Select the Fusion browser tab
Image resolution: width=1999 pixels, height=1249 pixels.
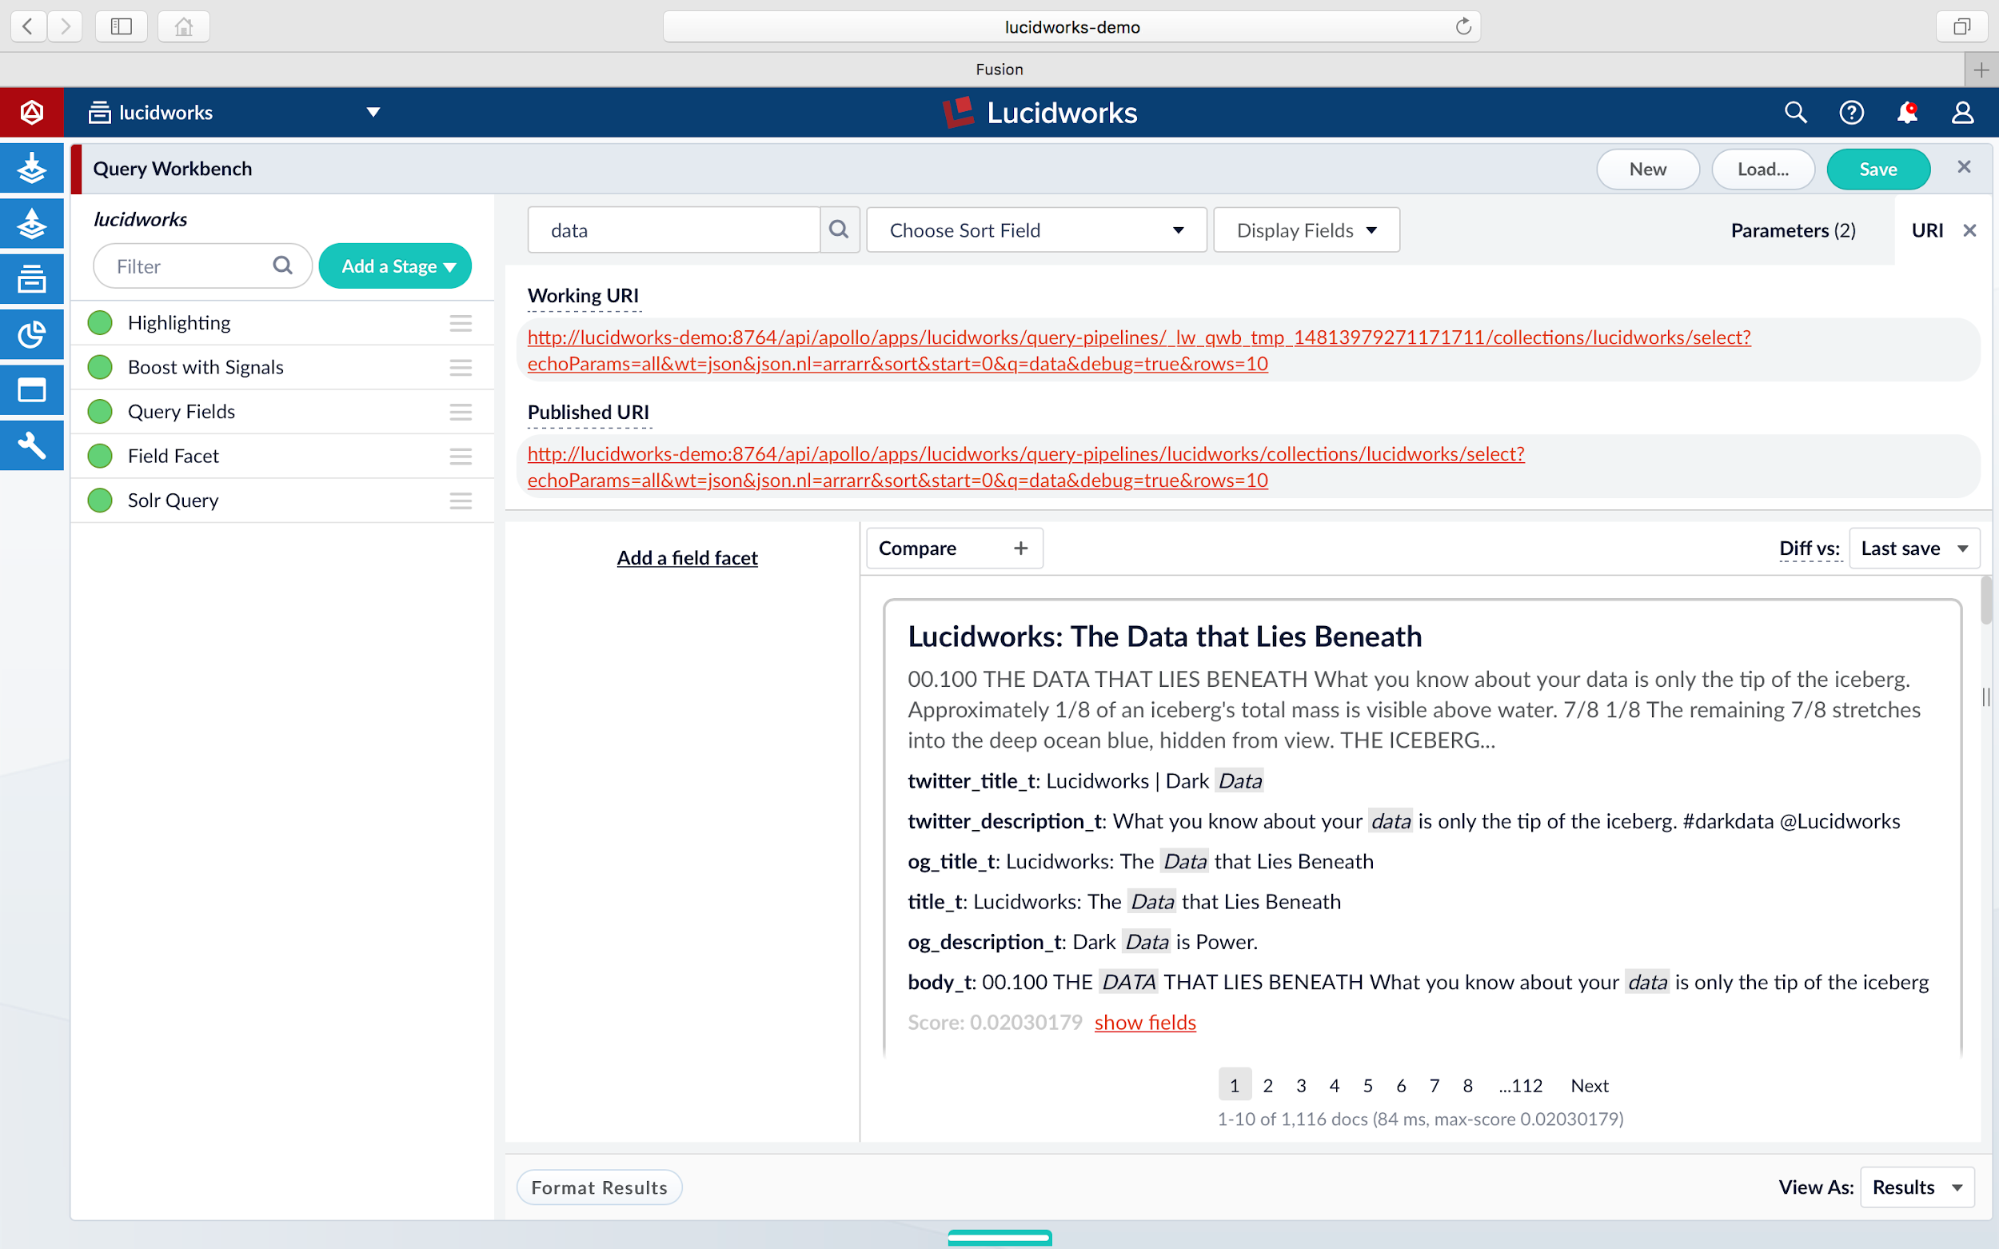(999, 69)
